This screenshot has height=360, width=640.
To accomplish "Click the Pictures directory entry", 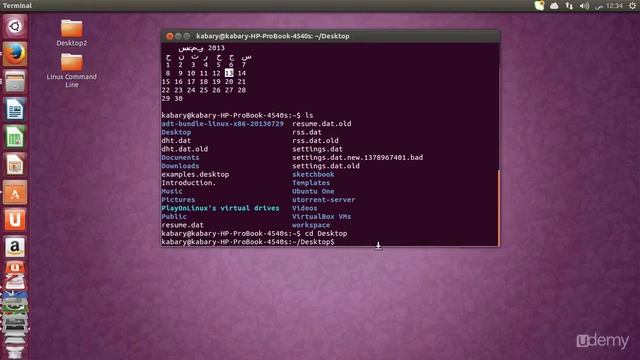I will (x=178, y=200).
